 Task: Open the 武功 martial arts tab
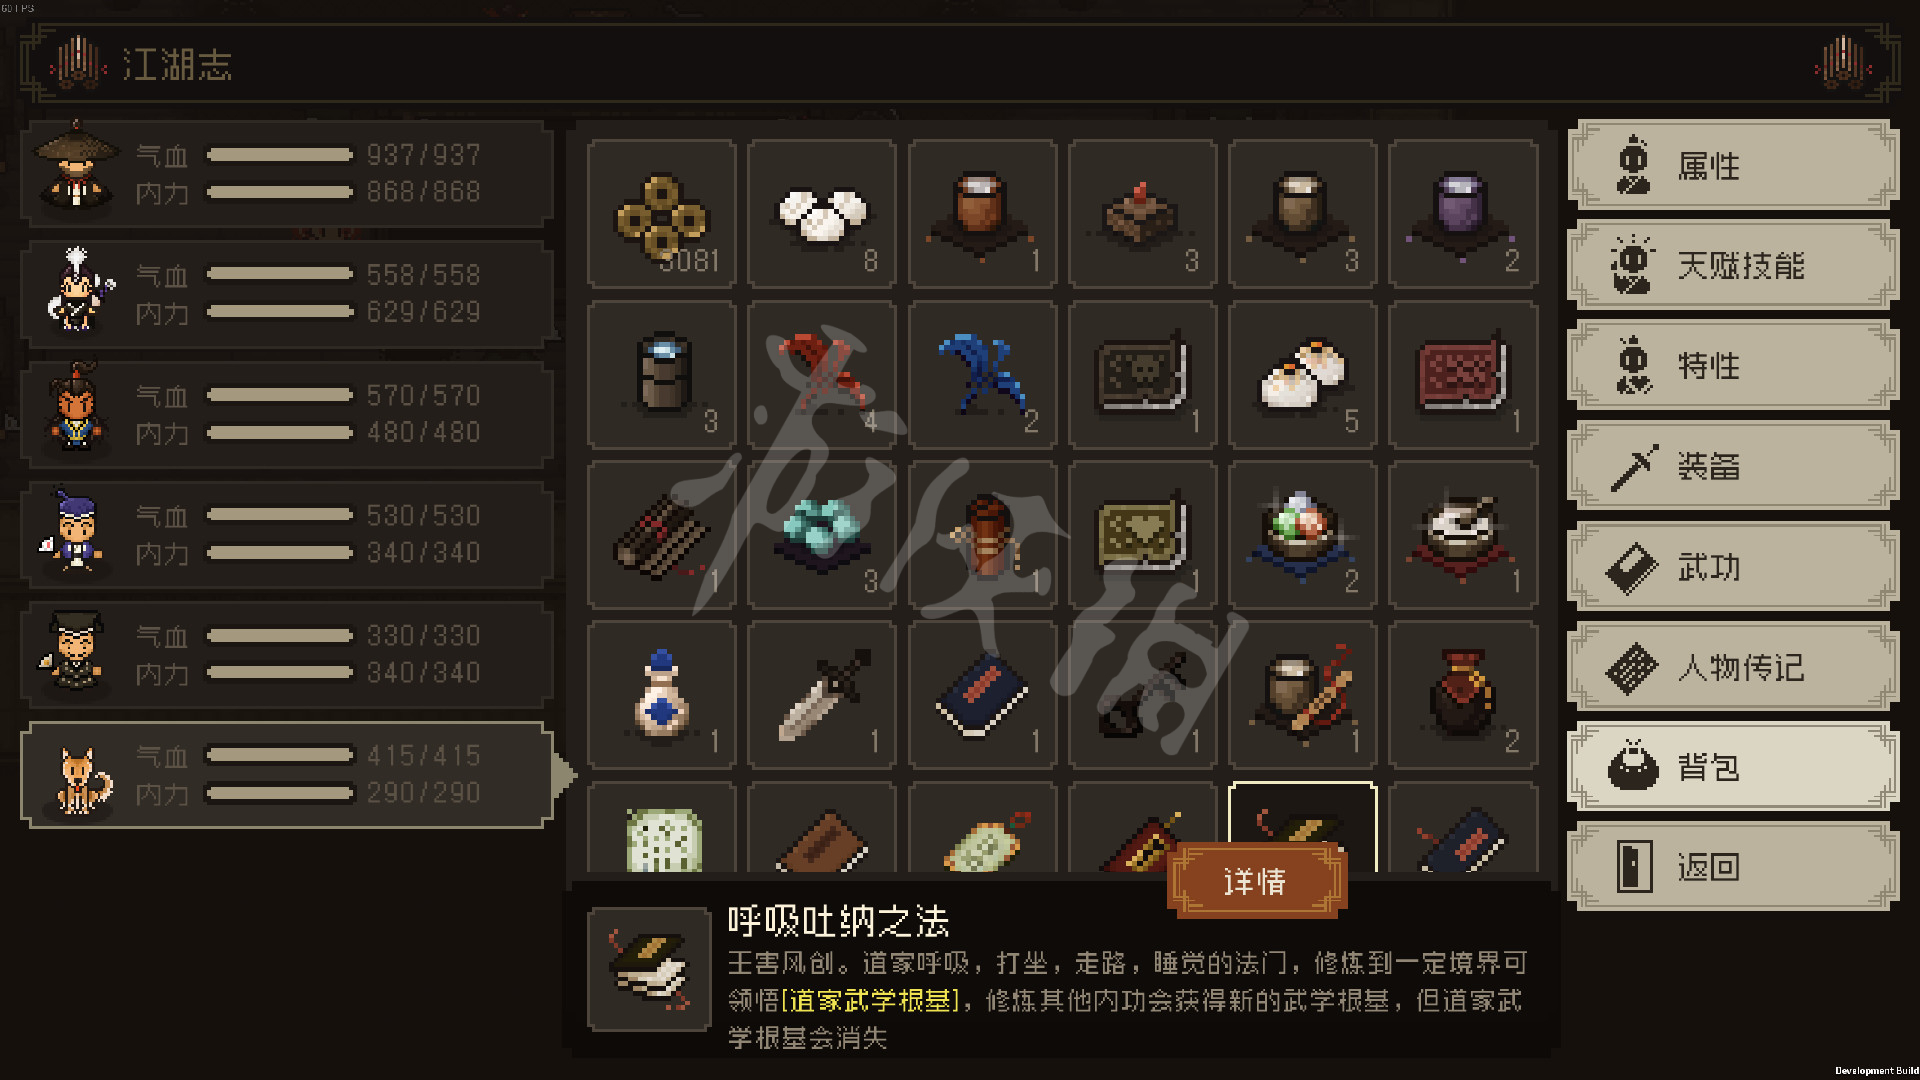click(x=1733, y=567)
